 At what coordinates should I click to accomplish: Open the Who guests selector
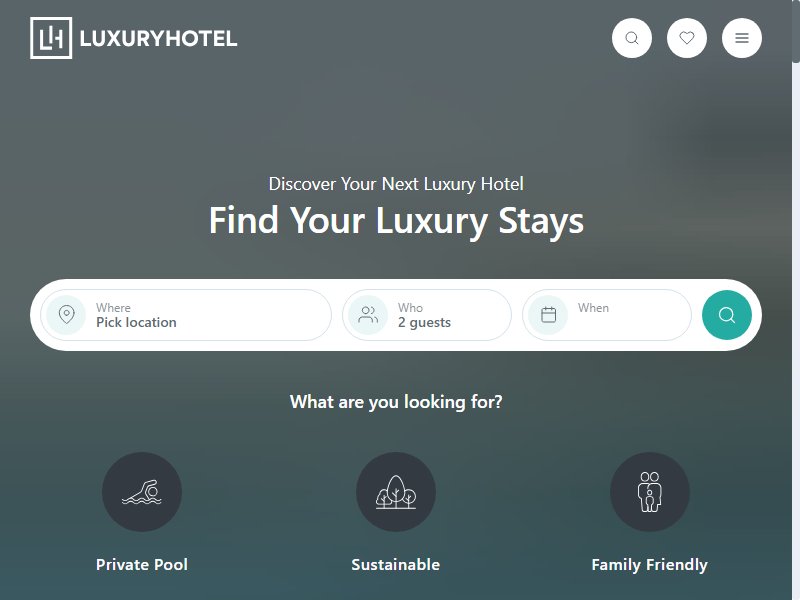[x=427, y=315]
